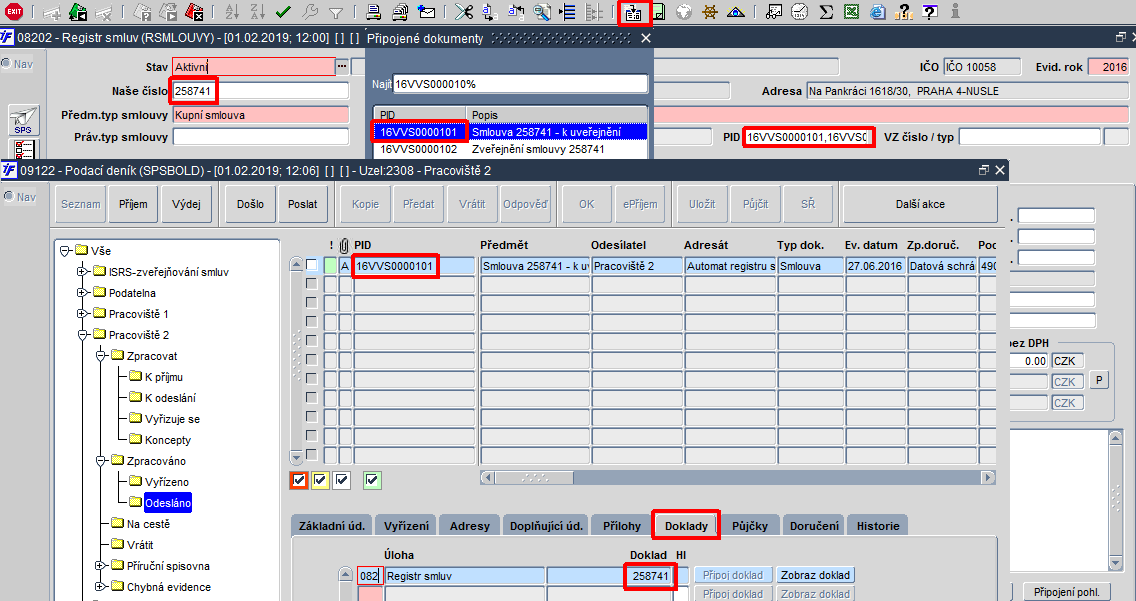1136x601 pixels.
Task: Click the envelope send-mail icon
Action: pyautogui.click(x=427, y=12)
